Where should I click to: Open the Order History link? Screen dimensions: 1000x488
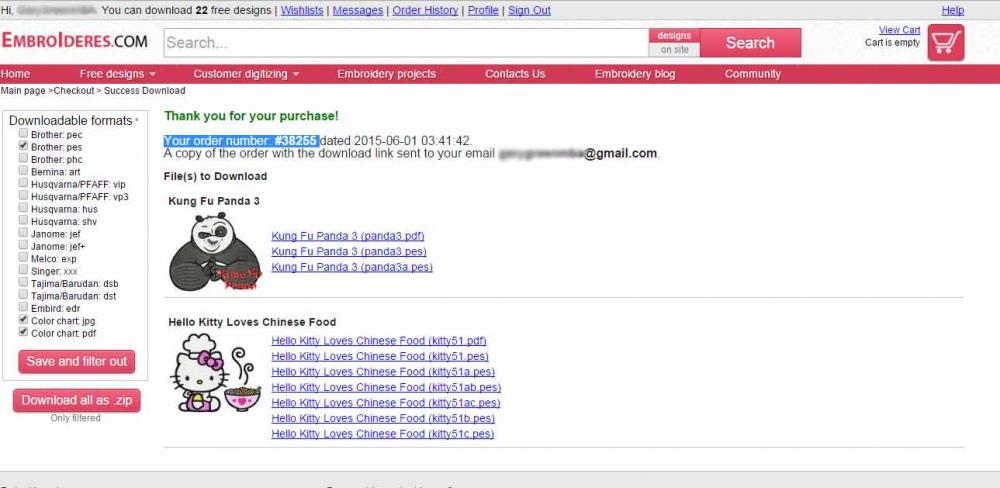(425, 10)
